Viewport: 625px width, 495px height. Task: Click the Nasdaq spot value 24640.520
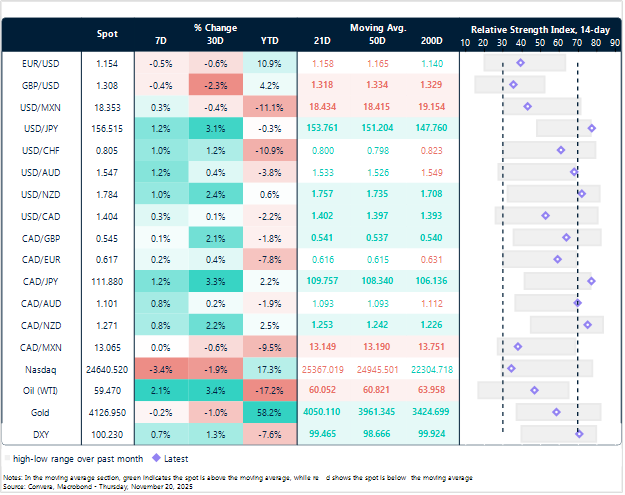(x=106, y=368)
